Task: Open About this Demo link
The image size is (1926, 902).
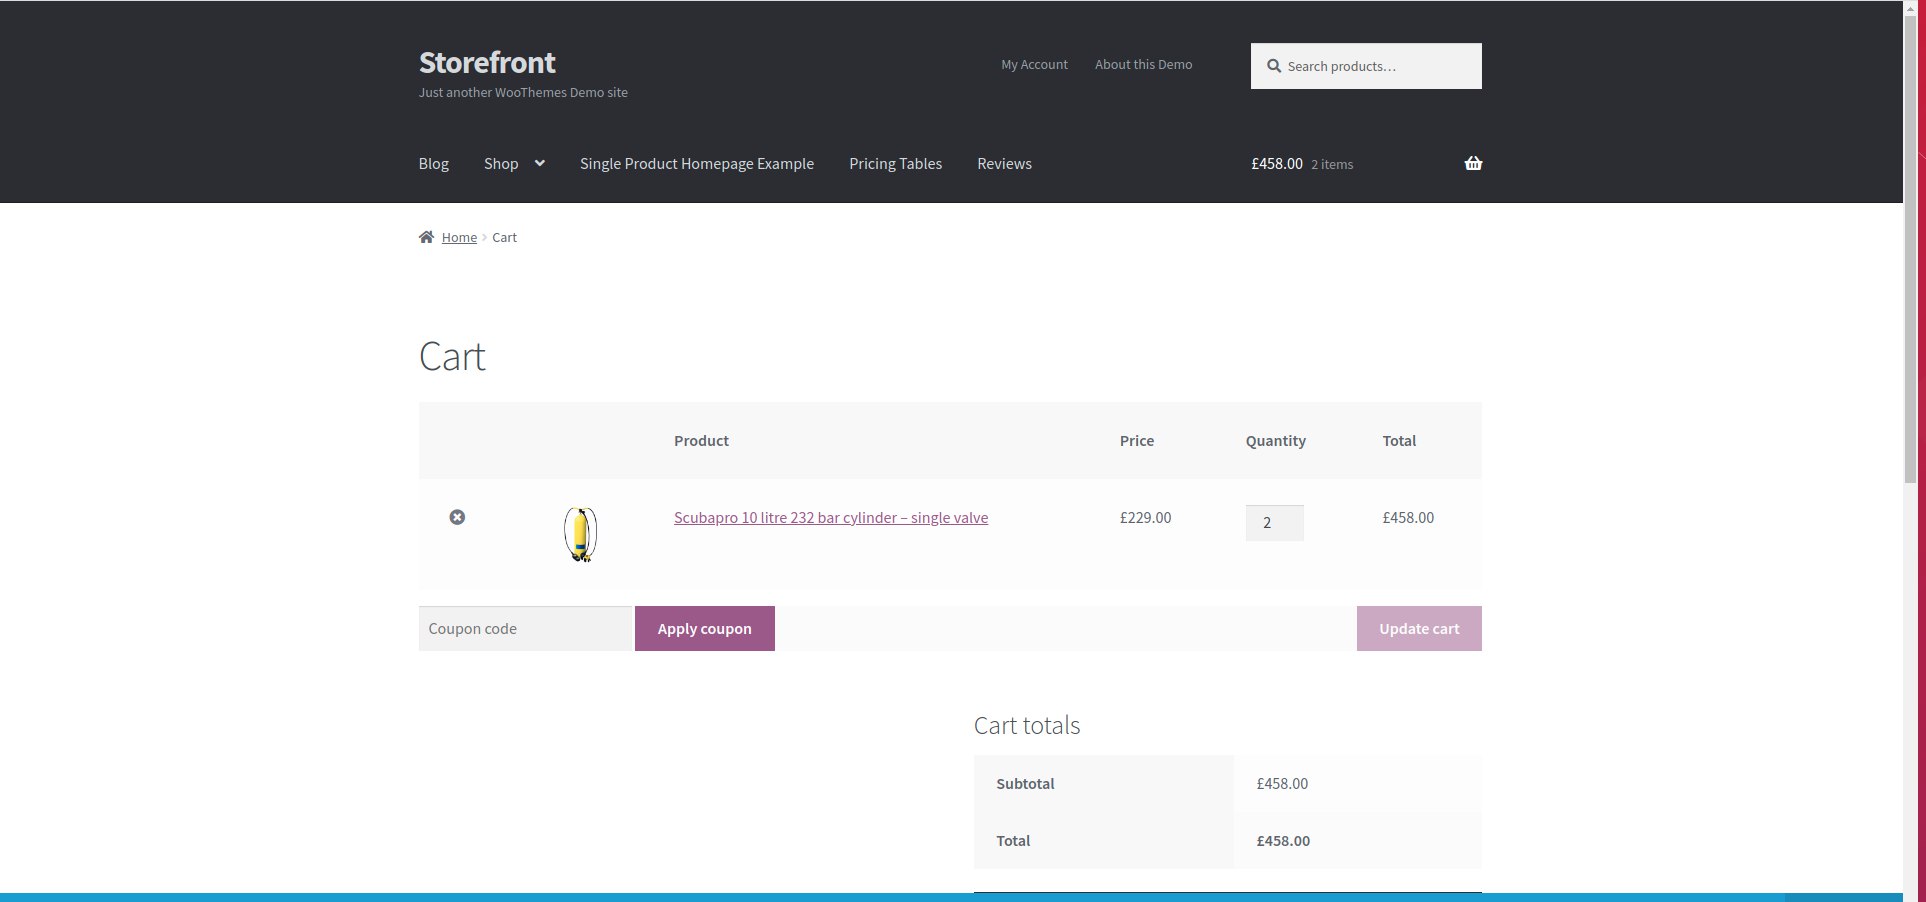Action: pos(1143,65)
